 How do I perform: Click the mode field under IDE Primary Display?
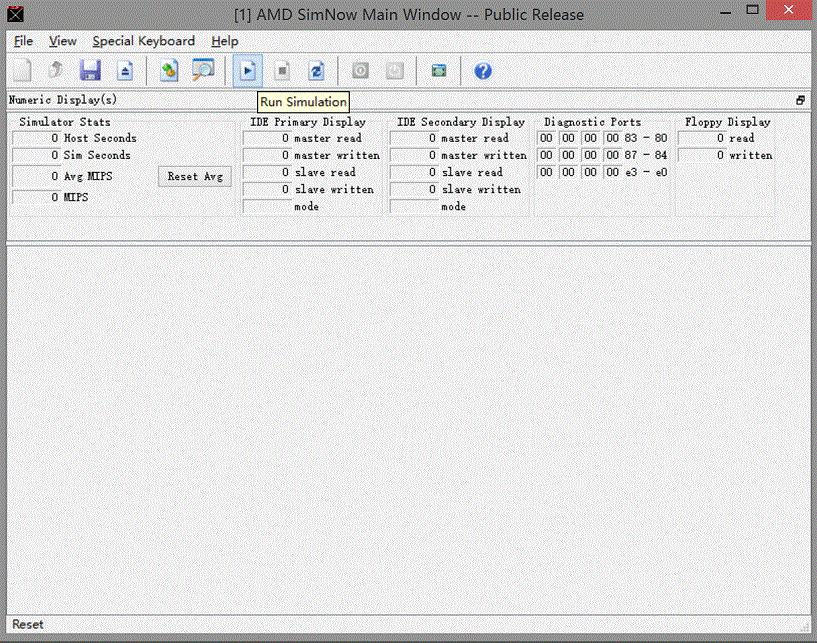268,206
